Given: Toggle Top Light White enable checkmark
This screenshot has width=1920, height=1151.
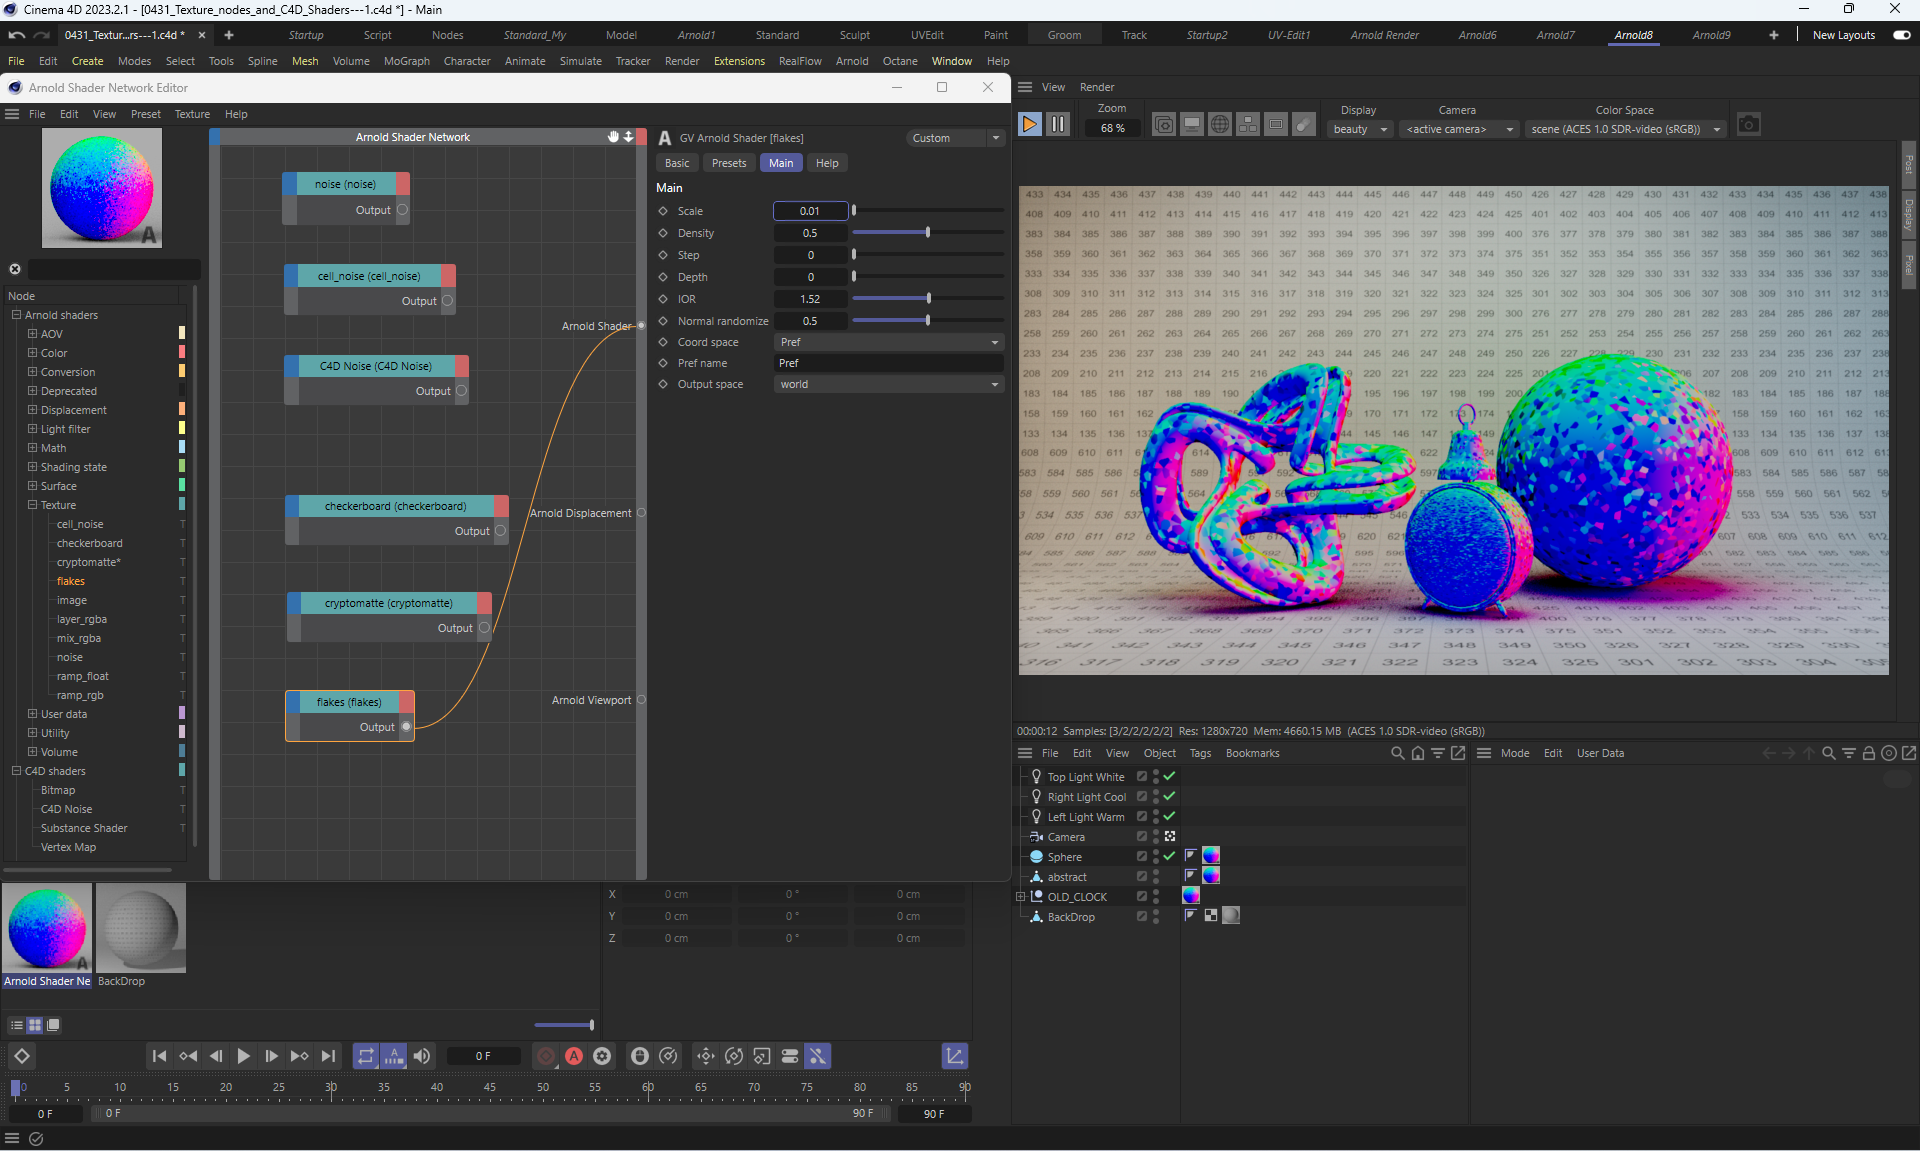Looking at the screenshot, I should pyautogui.click(x=1169, y=776).
